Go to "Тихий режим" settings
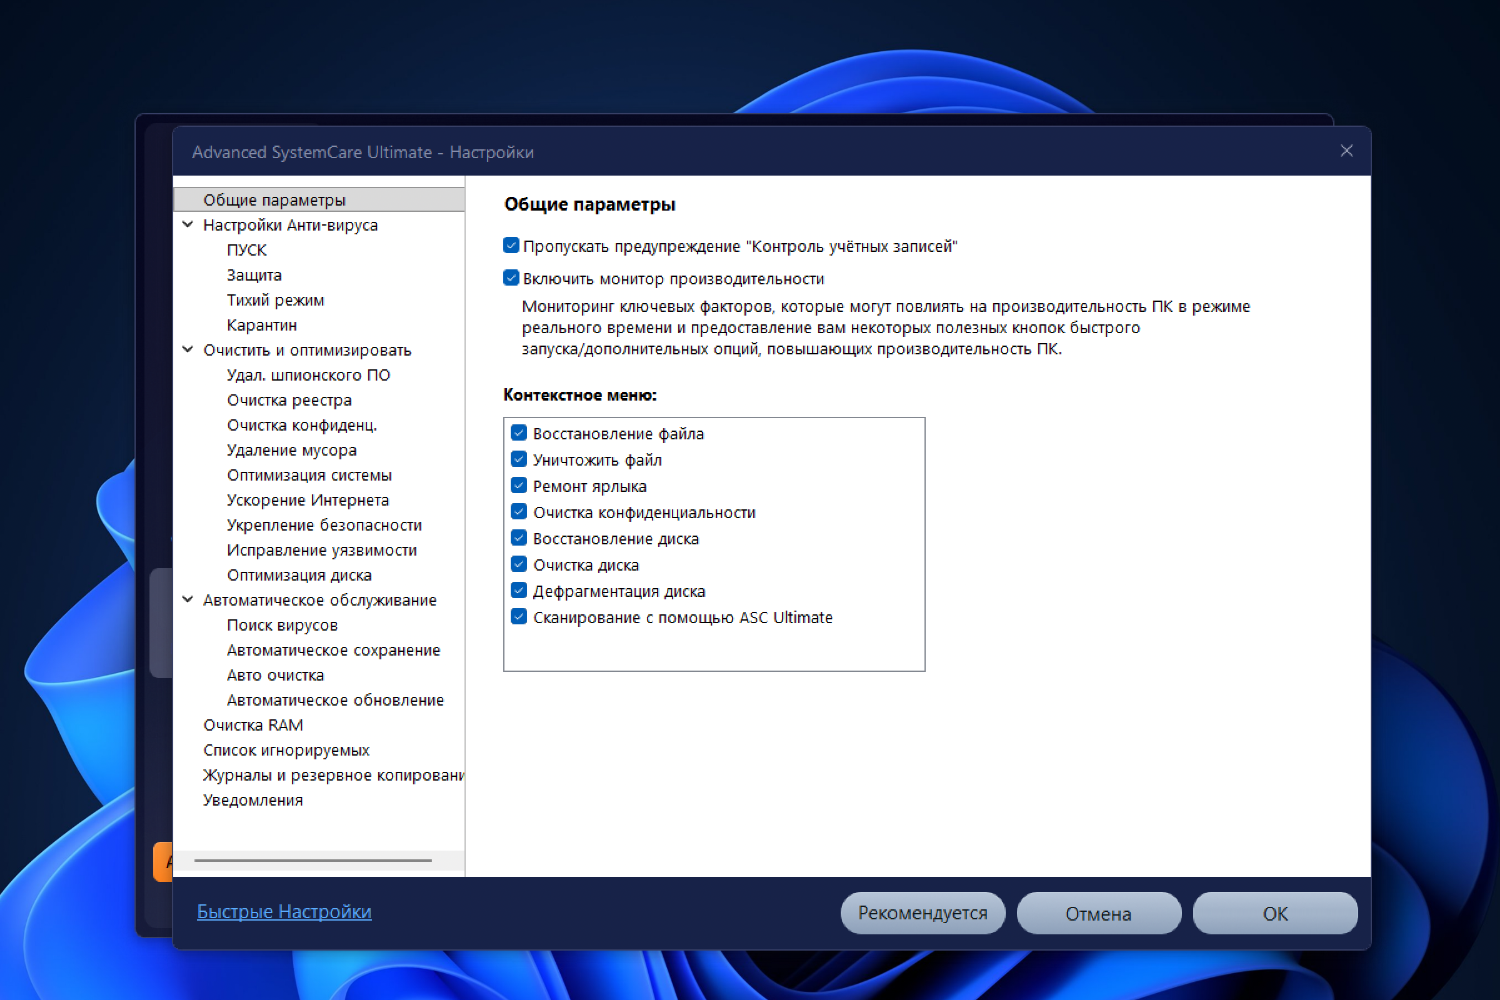The image size is (1500, 1000). (x=275, y=300)
